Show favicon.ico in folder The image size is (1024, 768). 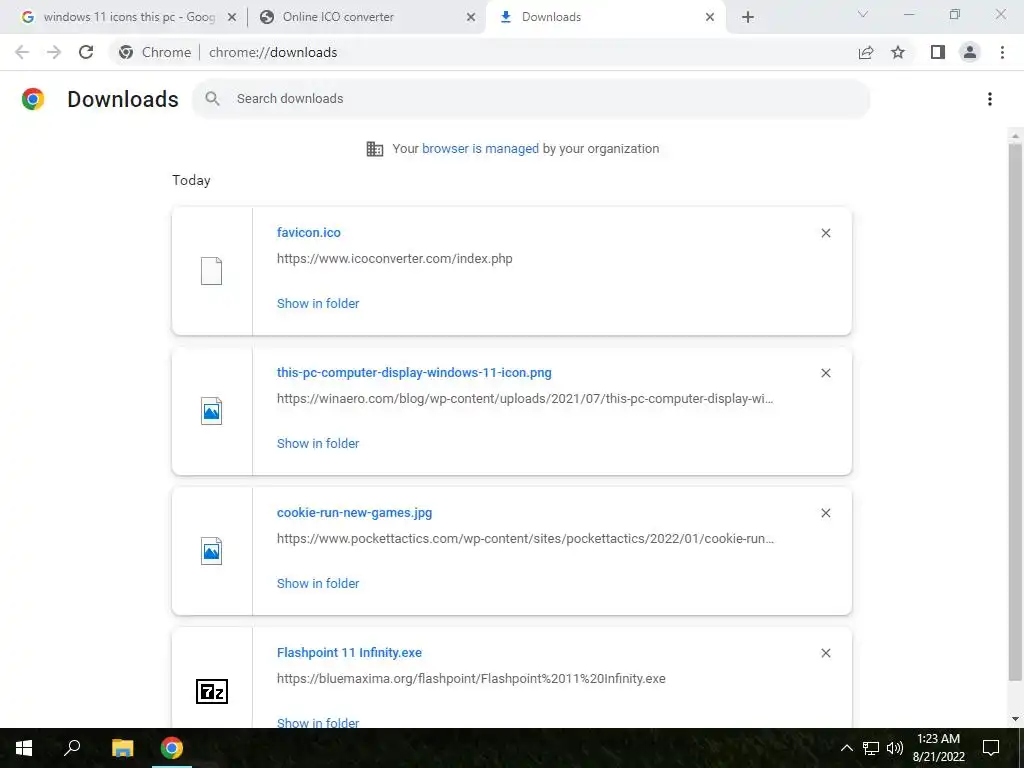318,304
